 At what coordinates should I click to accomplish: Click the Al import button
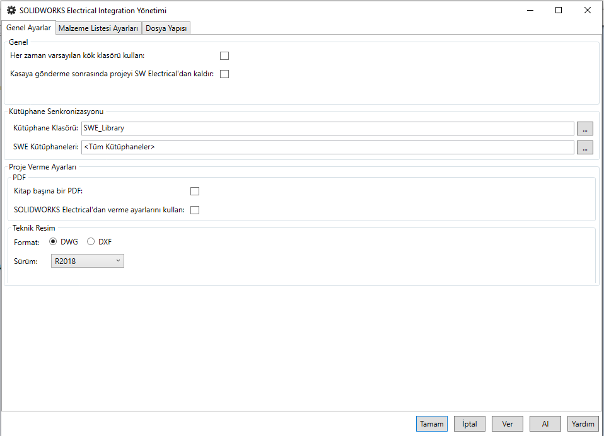click(x=545, y=424)
